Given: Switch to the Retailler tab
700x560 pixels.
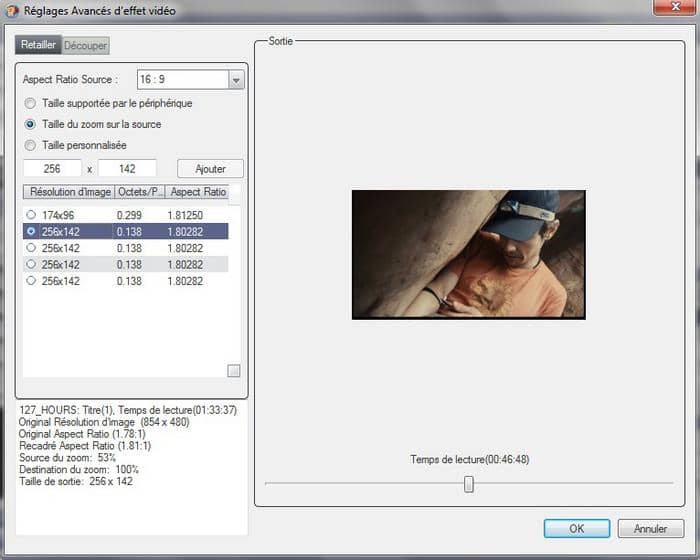Looking at the screenshot, I should tap(38, 45).
